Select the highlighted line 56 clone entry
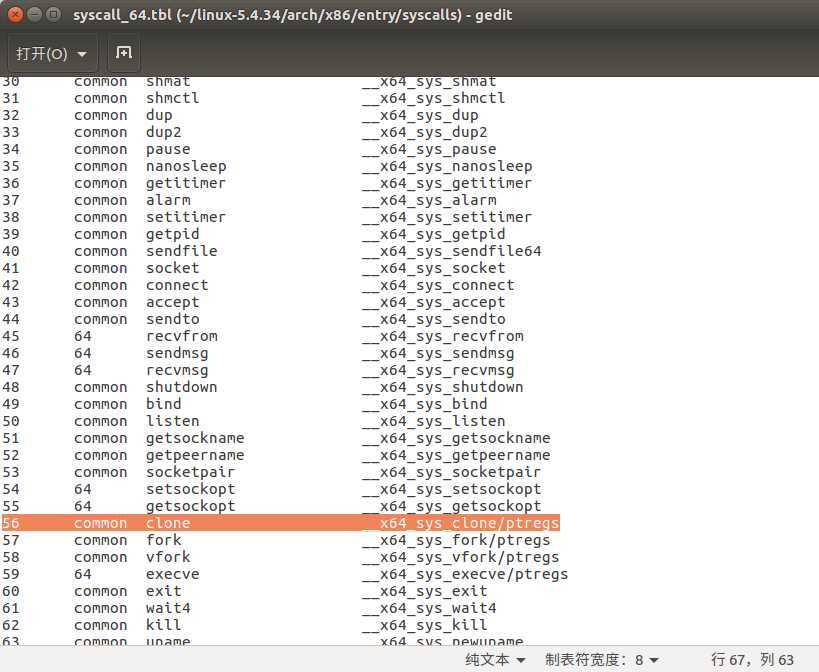The width and height of the screenshot is (819, 672). 280,523
